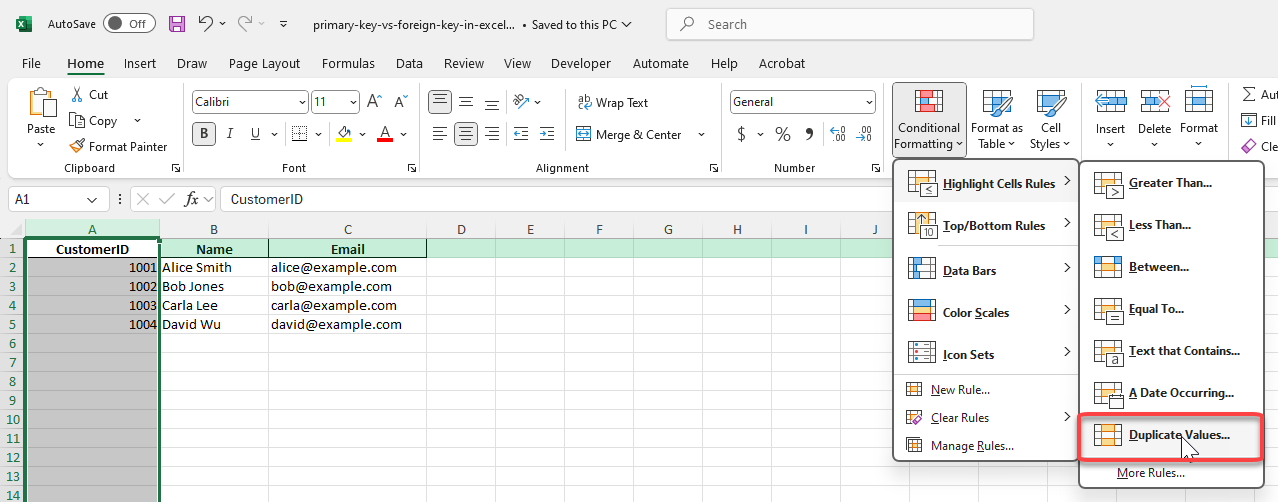Toggle Middle Align vertical alignment

point(465,102)
